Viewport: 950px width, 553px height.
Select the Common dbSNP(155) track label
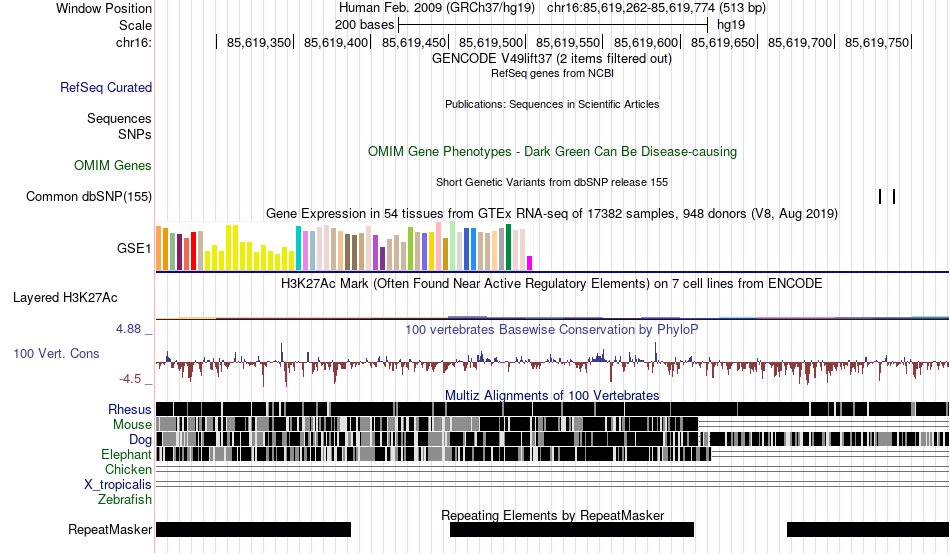[x=89, y=196]
